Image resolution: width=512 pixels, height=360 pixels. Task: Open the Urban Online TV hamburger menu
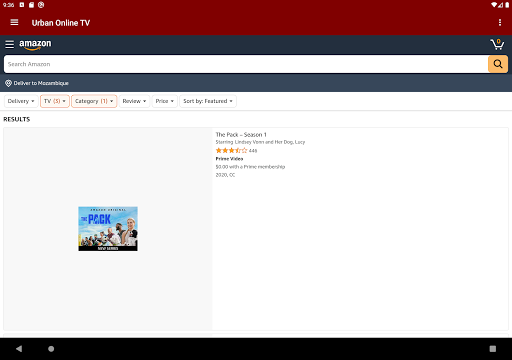tap(14, 22)
